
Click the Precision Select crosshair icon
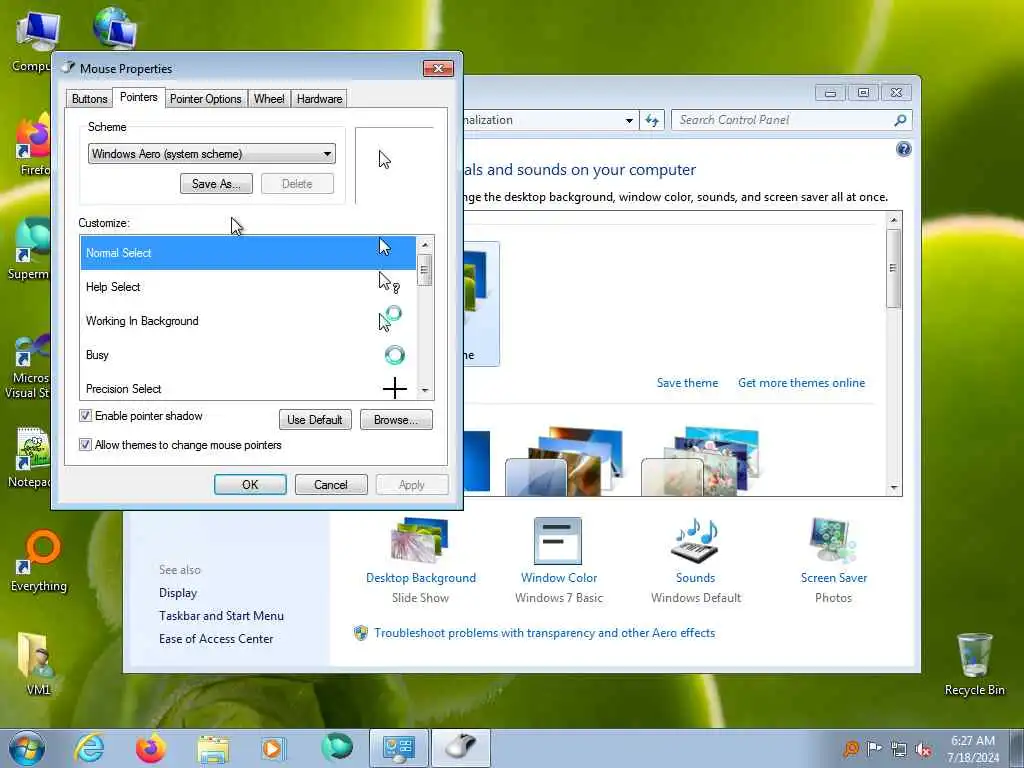[394, 389]
